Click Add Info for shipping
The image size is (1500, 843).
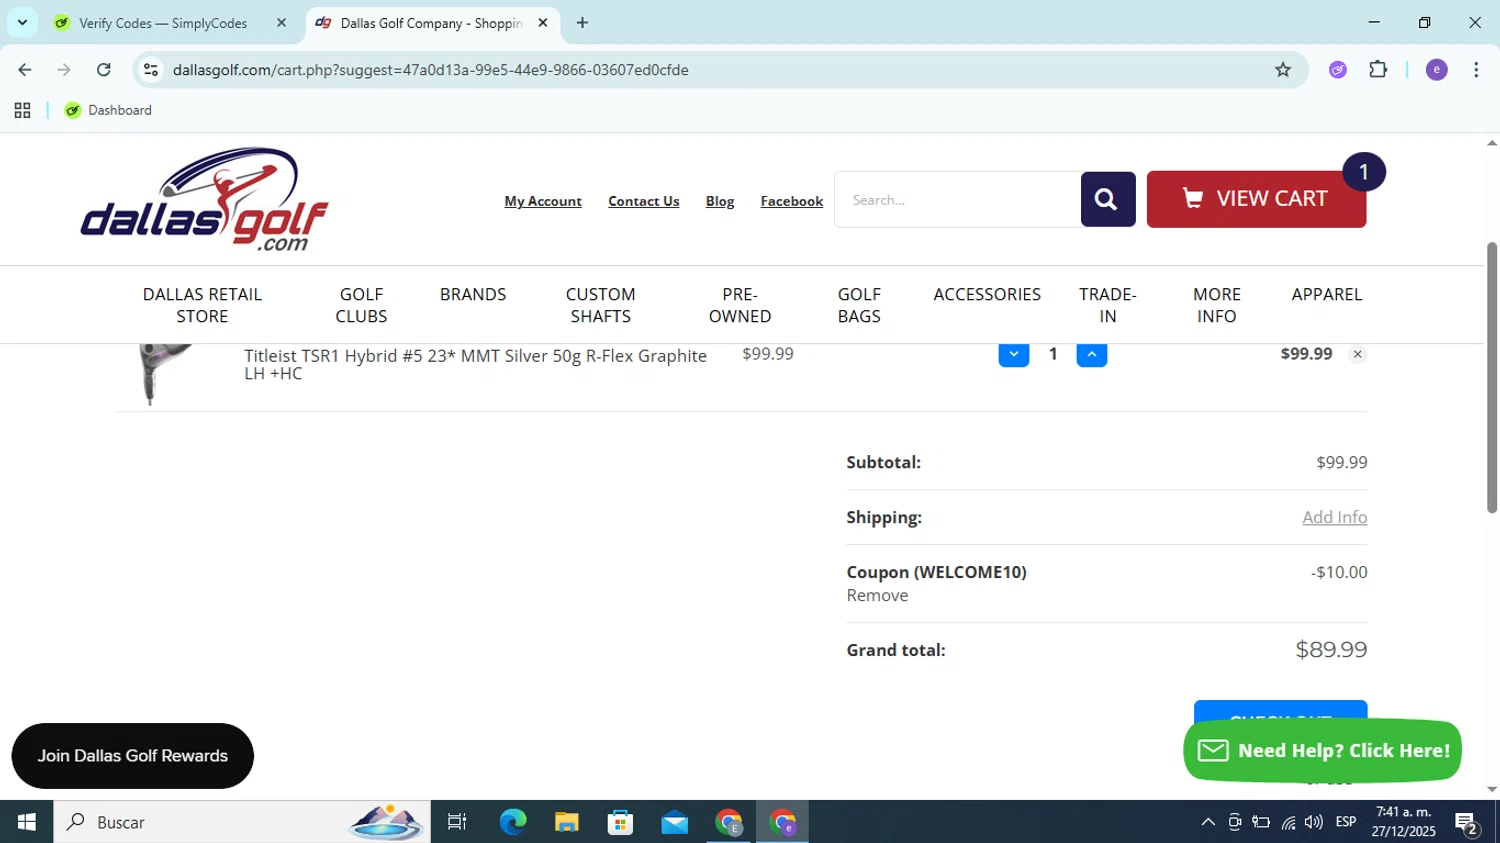[x=1334, y=517]
